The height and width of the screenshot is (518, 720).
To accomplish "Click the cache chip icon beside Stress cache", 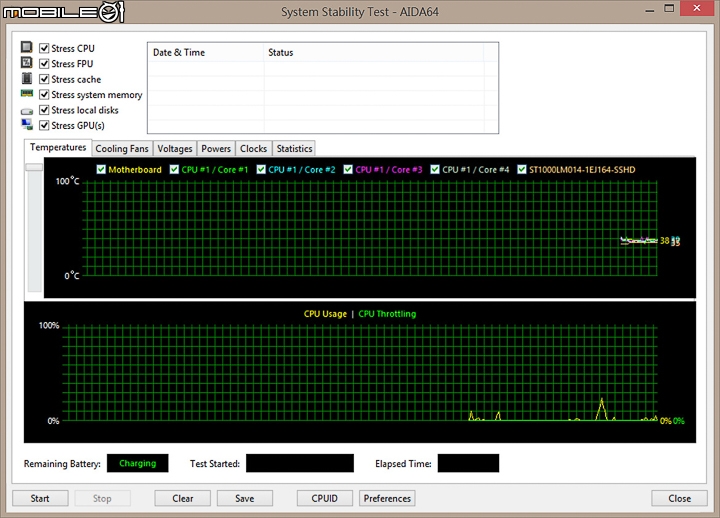I will coord(27,79).
